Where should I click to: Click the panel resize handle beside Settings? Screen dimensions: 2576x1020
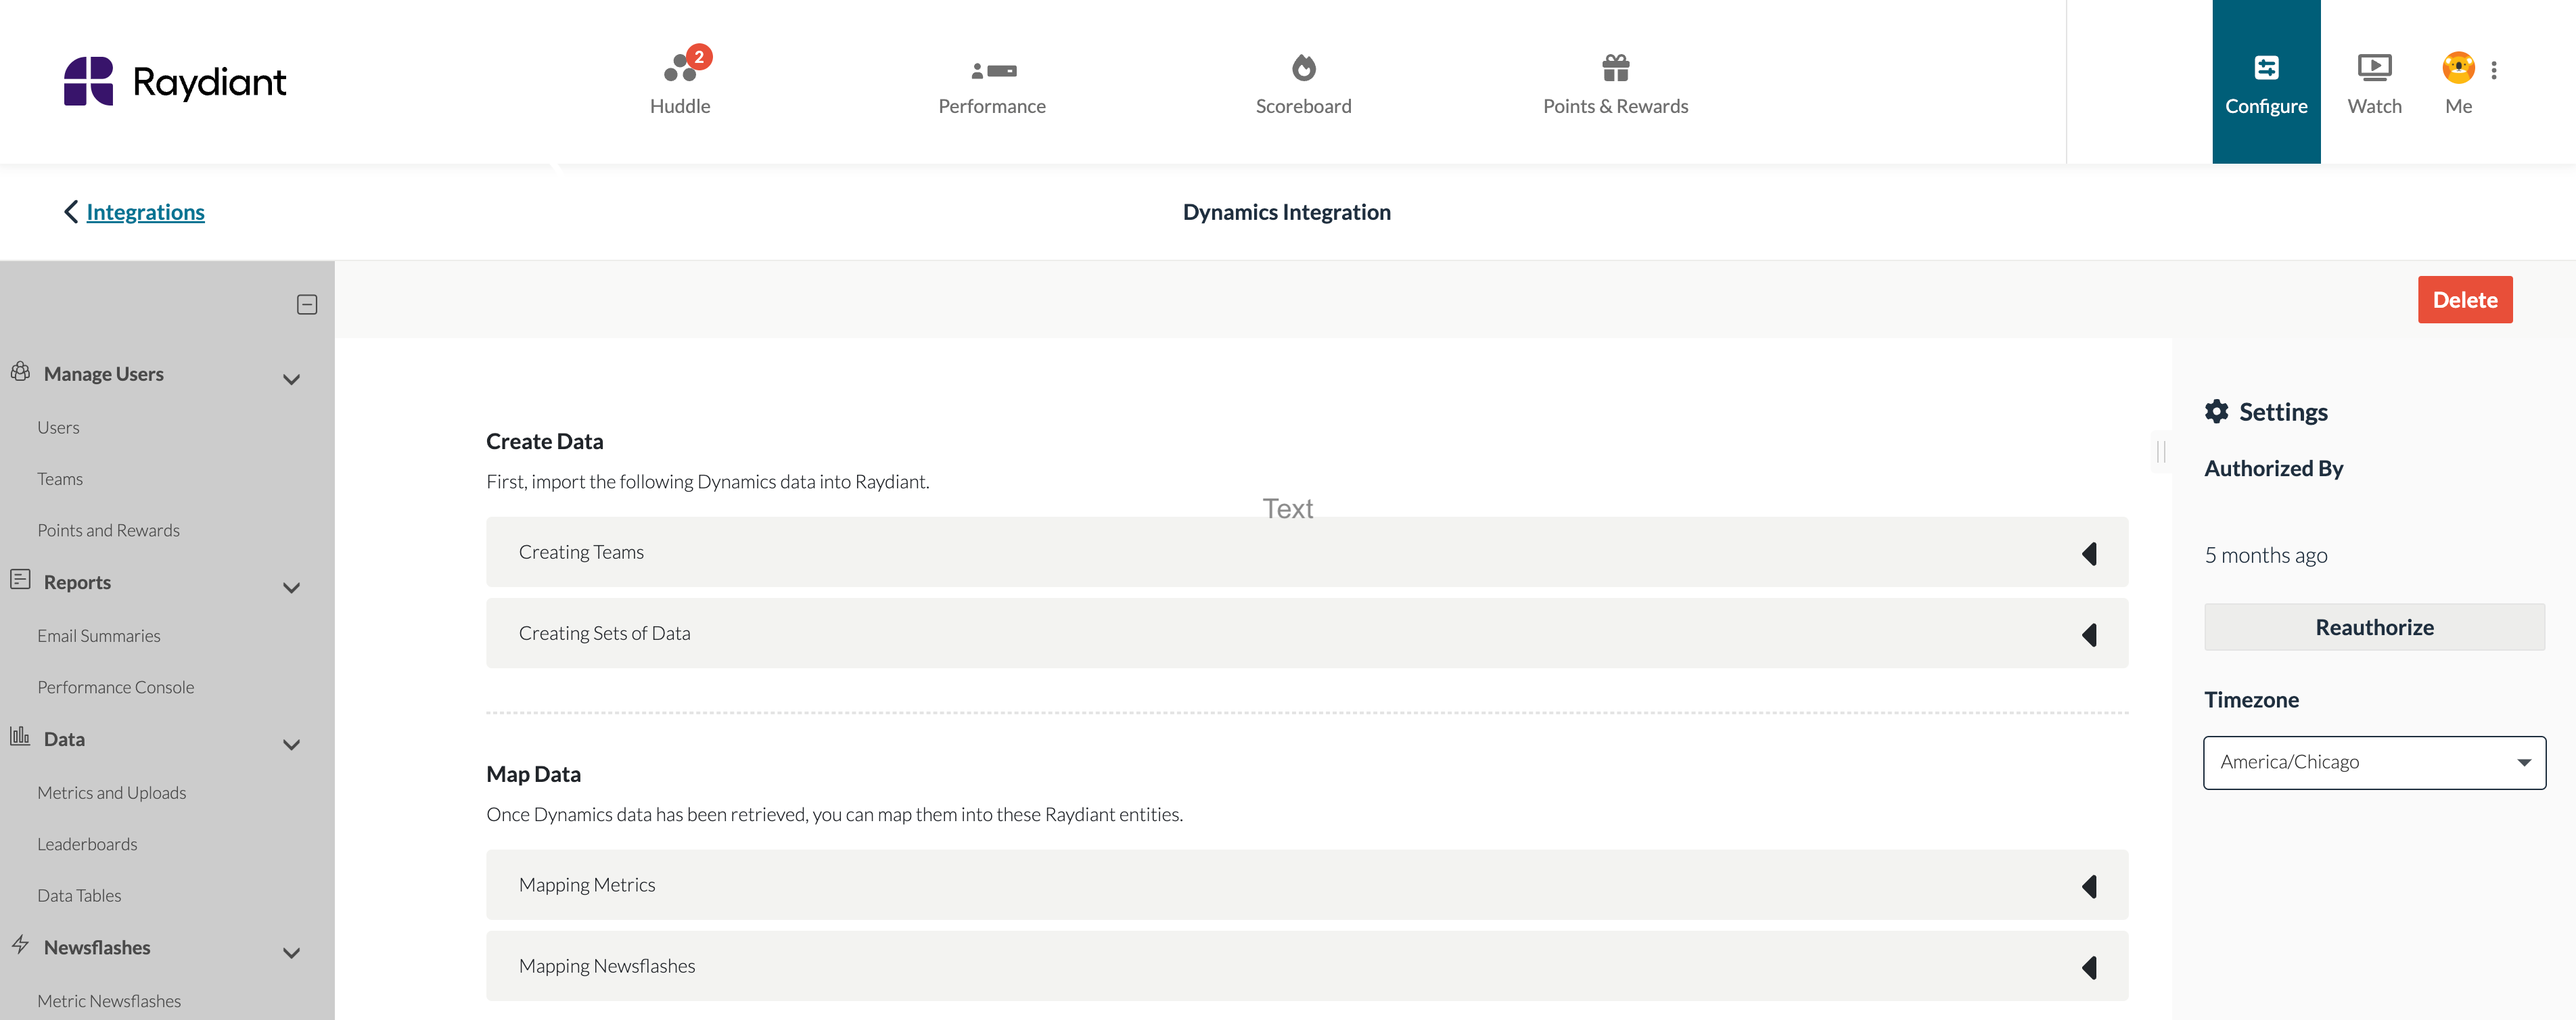(2160, 452)
